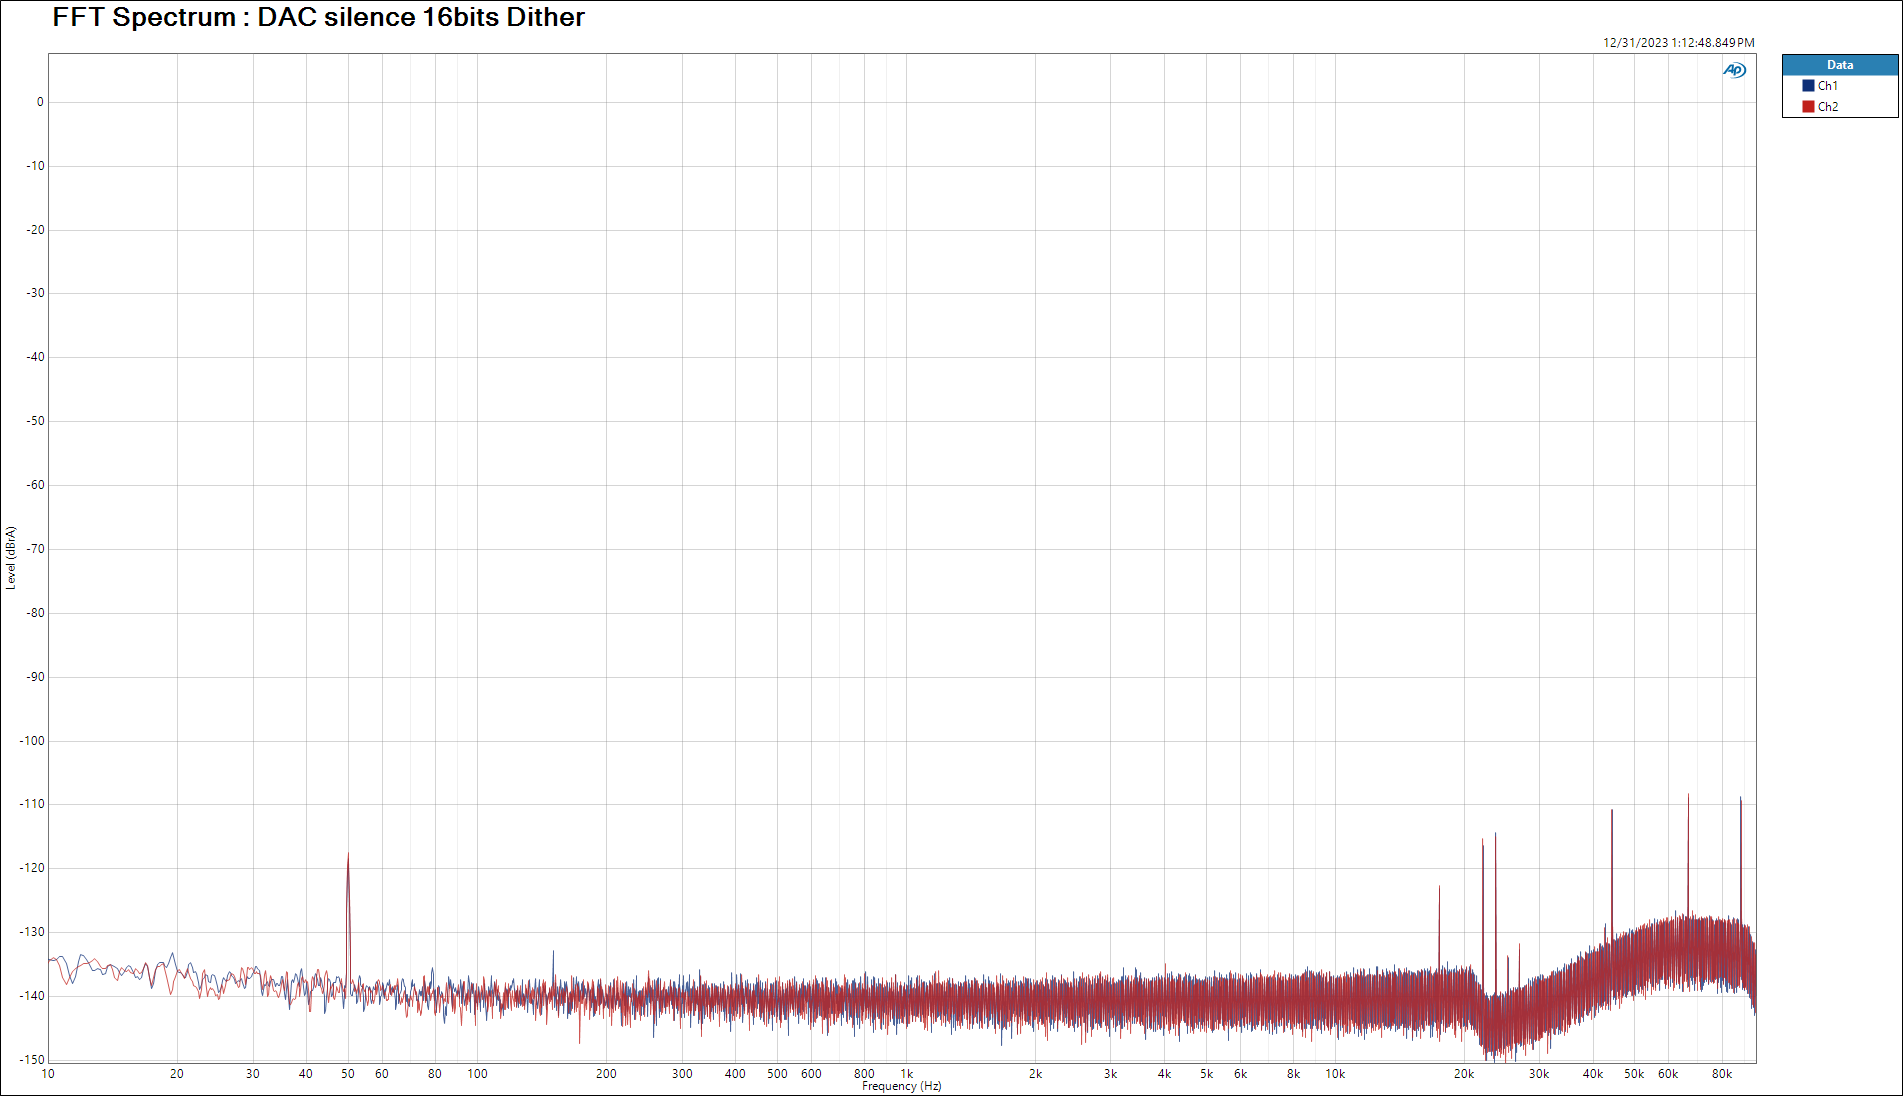The height and width of the screenshot is (1096, 1903).
Task: Click the Frequency (Hz) axis label
Action: (x=901, y=1086)
